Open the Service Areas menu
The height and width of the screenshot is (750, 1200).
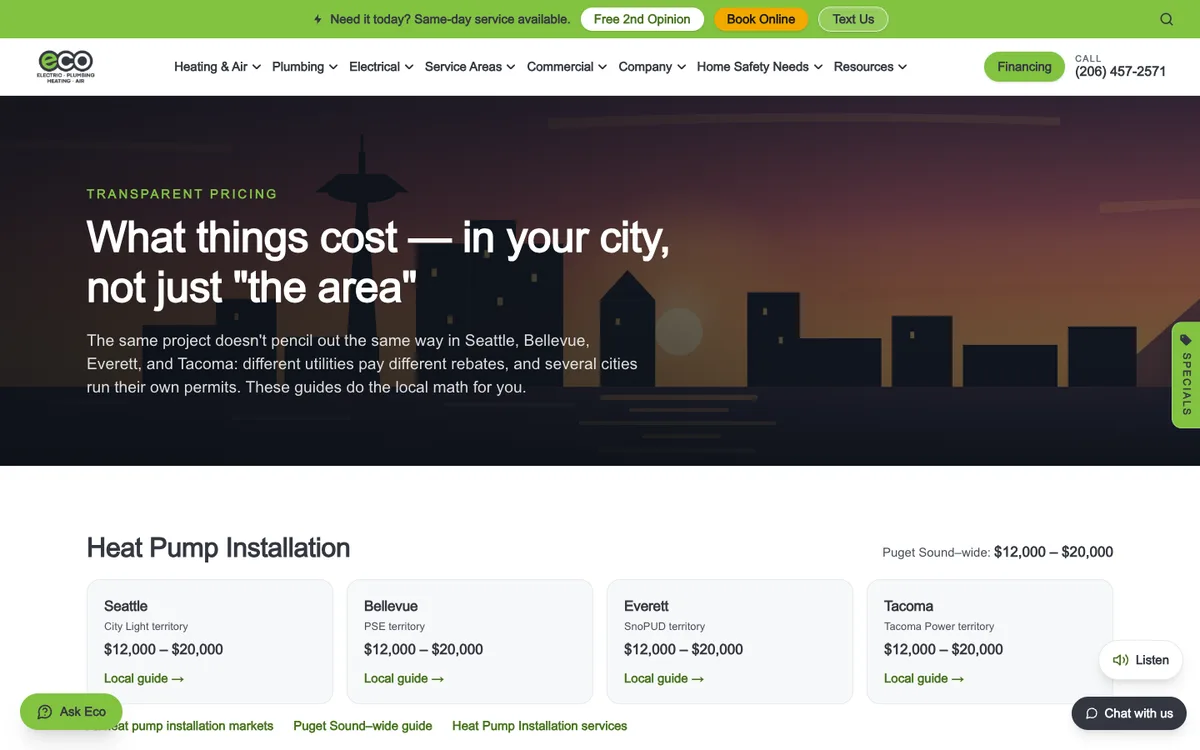[470, 67]
